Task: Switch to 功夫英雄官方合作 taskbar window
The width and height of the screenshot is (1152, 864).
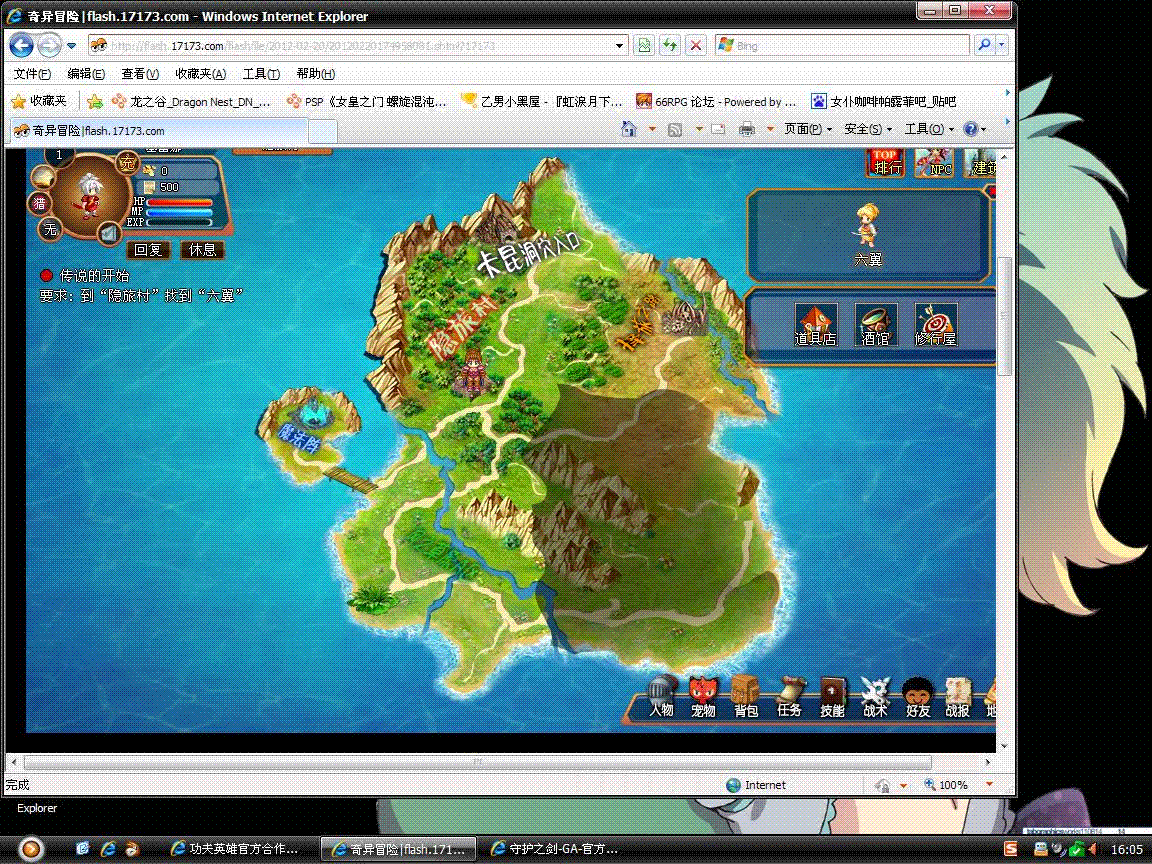Action: (234, 849)
